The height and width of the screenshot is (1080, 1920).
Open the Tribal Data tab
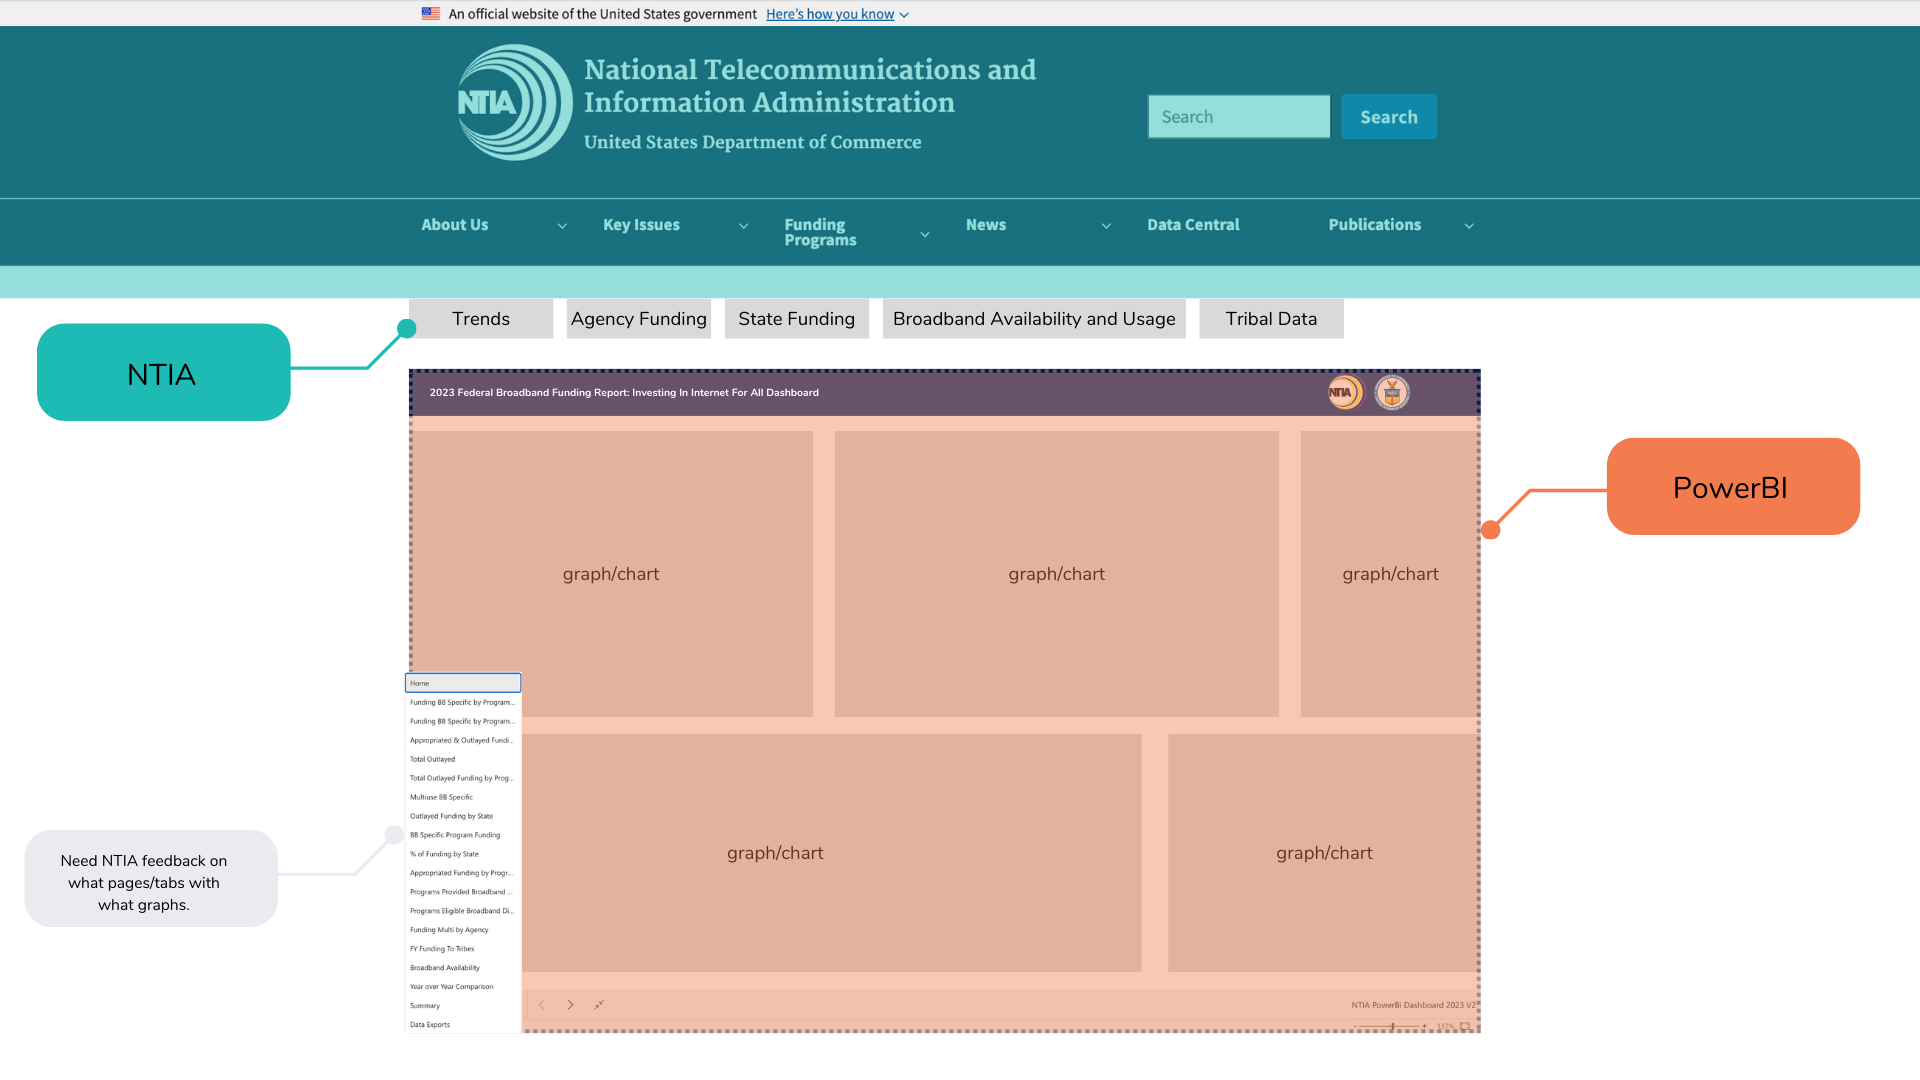[1271, 319]
